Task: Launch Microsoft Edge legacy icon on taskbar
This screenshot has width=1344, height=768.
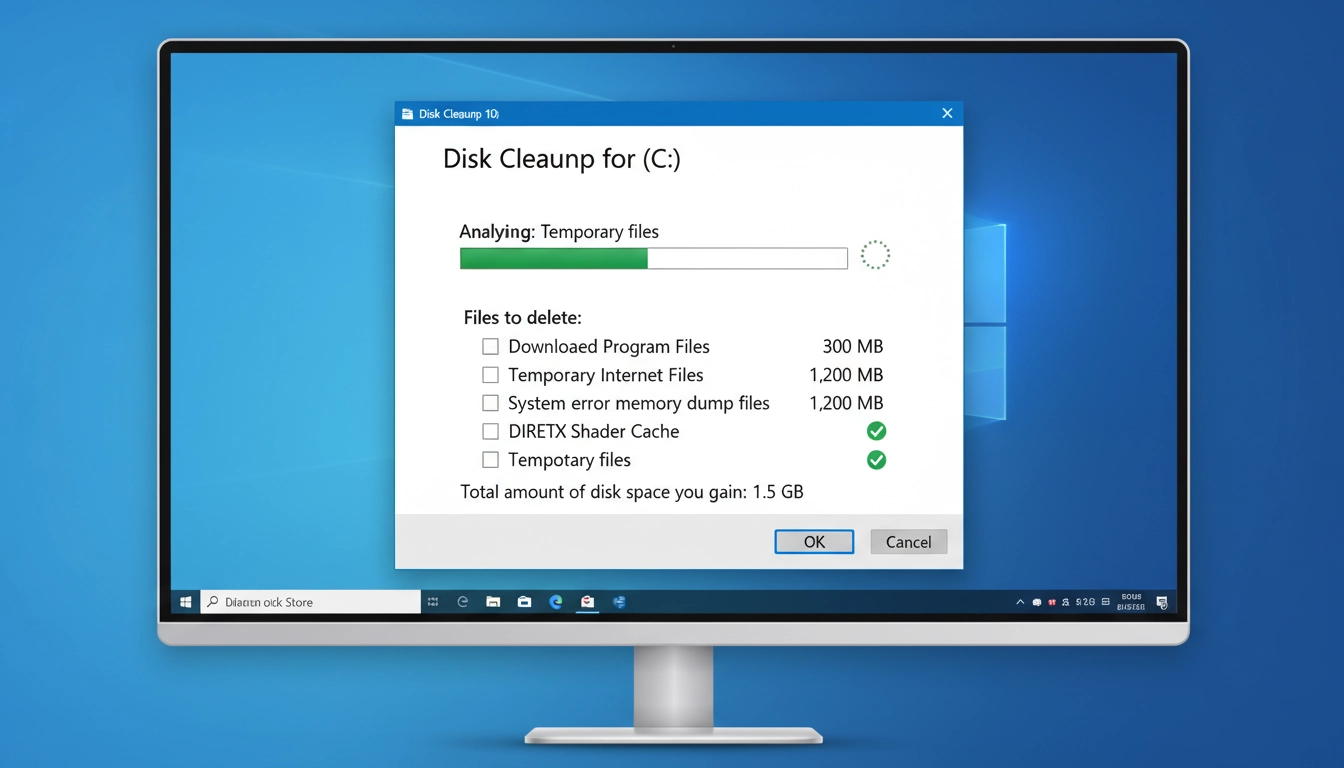Action: pyautogui.click(x=462, y=601)
